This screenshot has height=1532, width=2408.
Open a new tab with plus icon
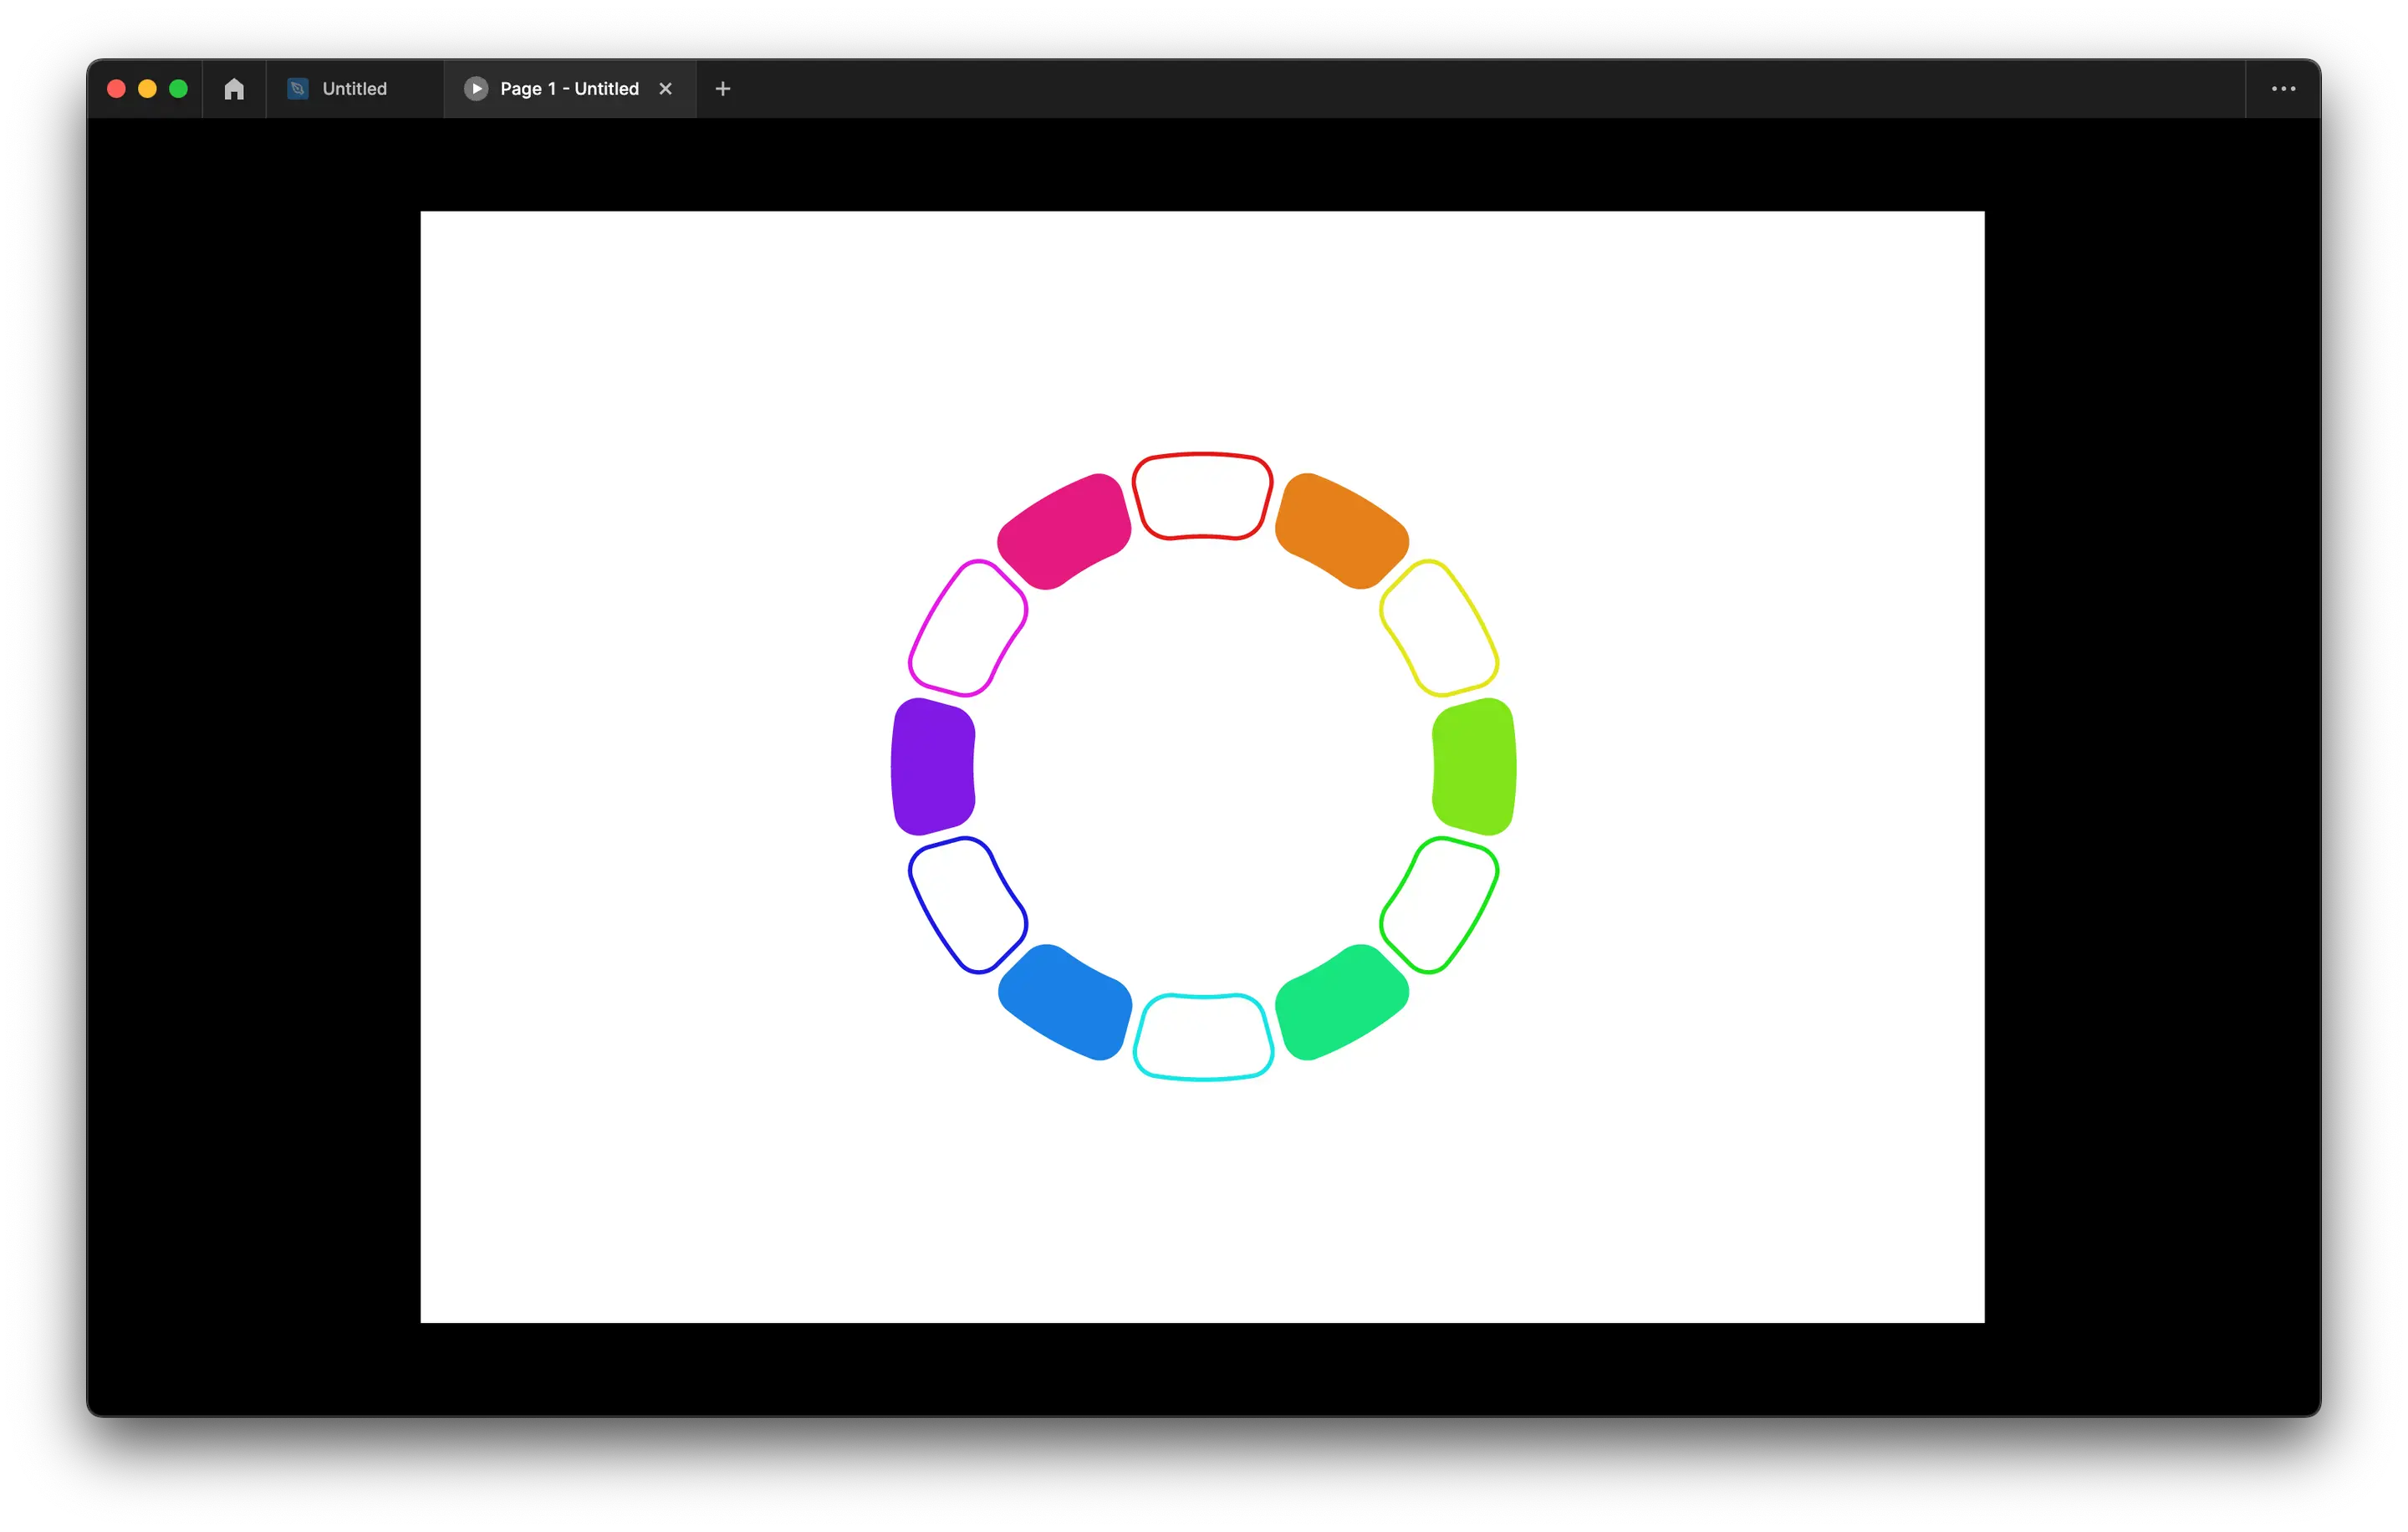(x=723, y=89)
